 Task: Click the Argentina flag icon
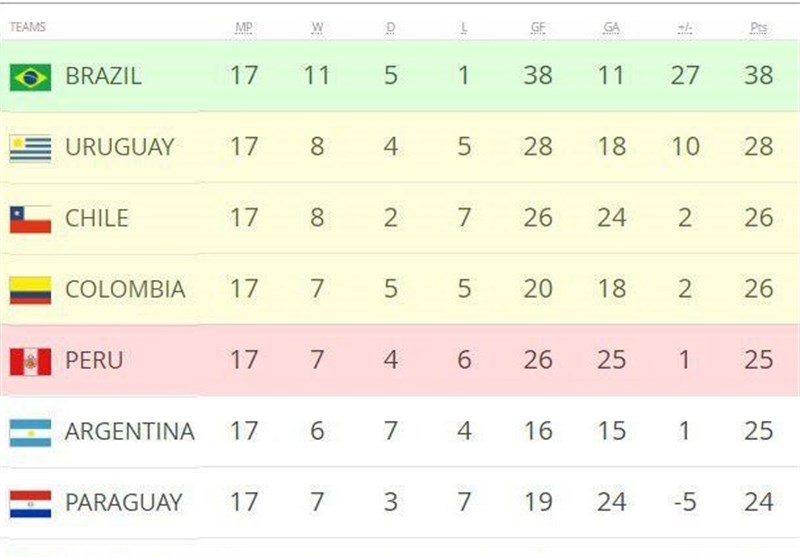click(x=30, y=432)
